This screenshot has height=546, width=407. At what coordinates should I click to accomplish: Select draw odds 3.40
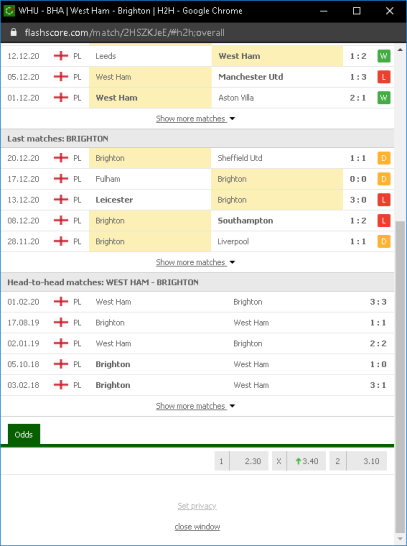point(299,461)
